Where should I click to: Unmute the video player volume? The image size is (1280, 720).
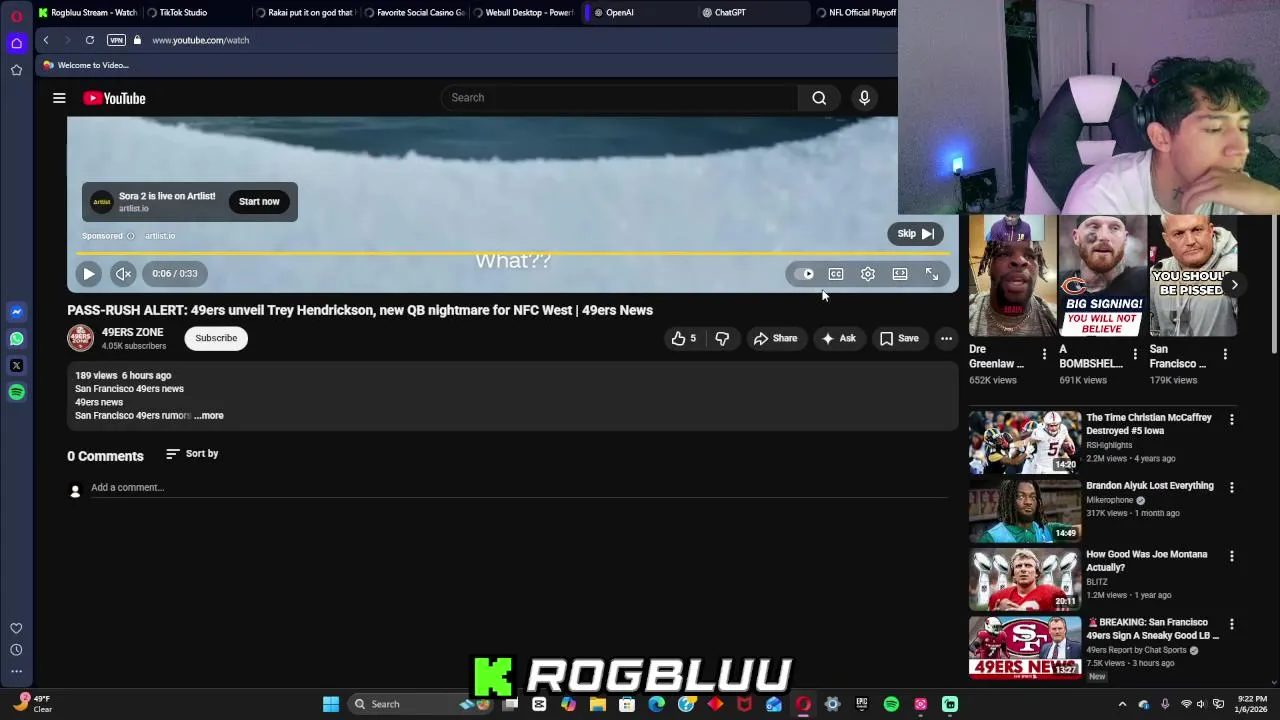pyautogui.click(x=123, y=273)
